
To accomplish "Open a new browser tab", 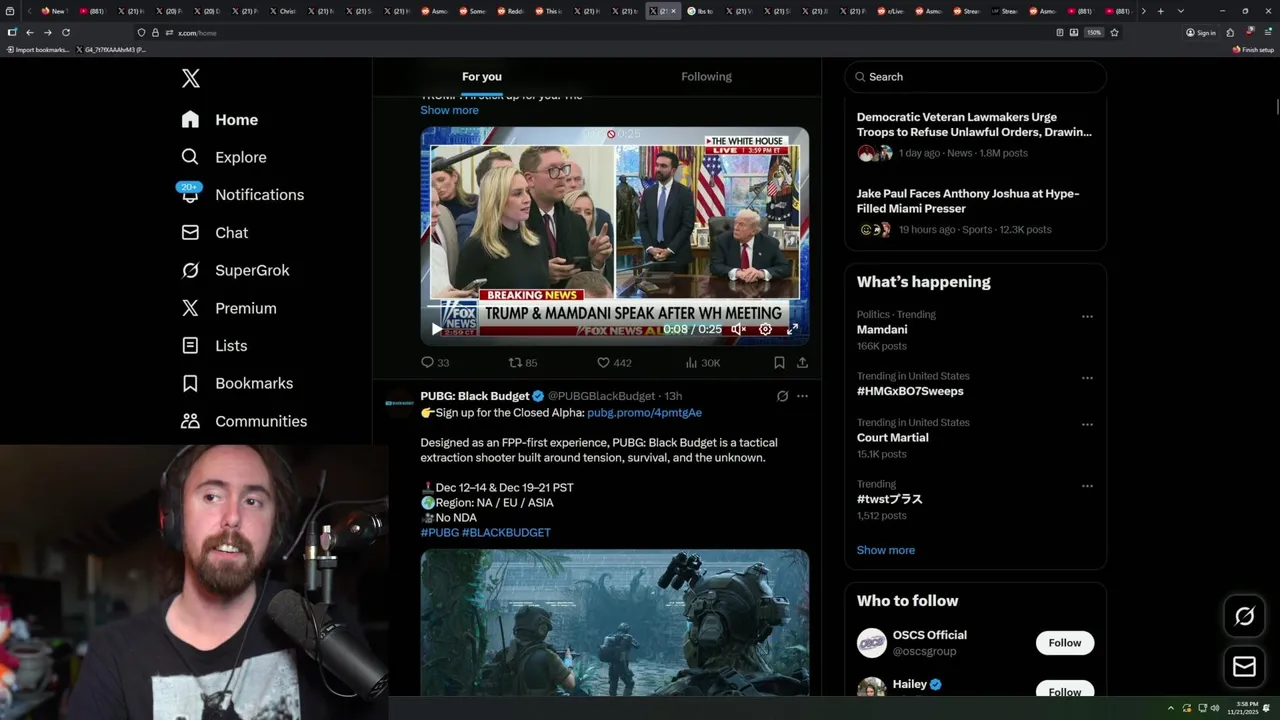I will coord(1160,11).
